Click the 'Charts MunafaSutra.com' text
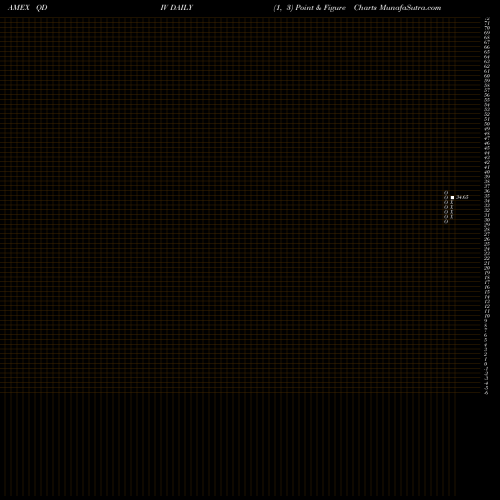This screenshot has width=500, height=500. [x=397, y=7]
